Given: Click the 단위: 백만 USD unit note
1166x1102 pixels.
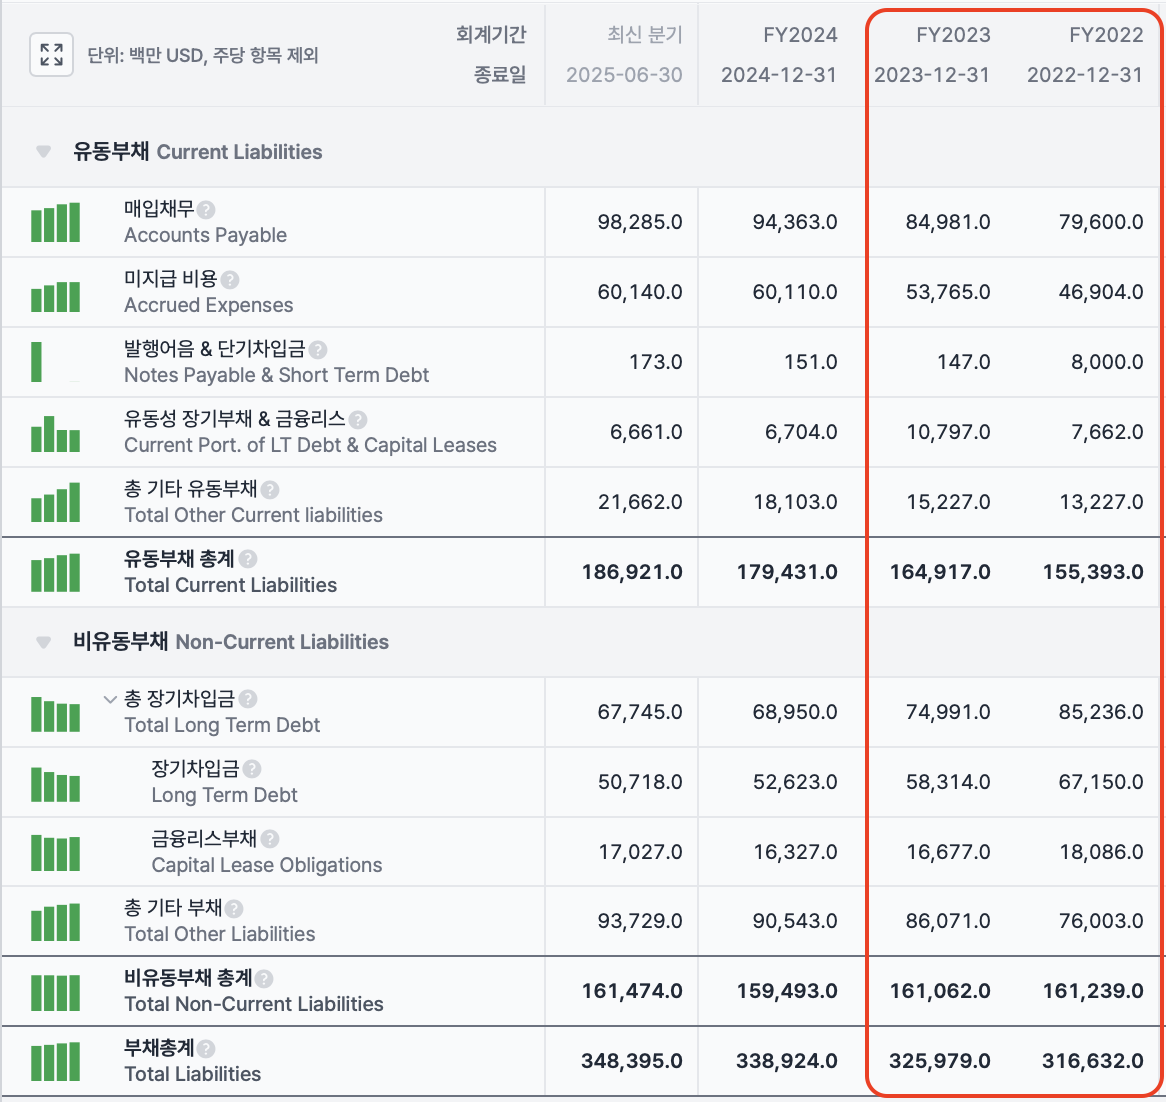Looking at the screenshot, I should 203,55.
